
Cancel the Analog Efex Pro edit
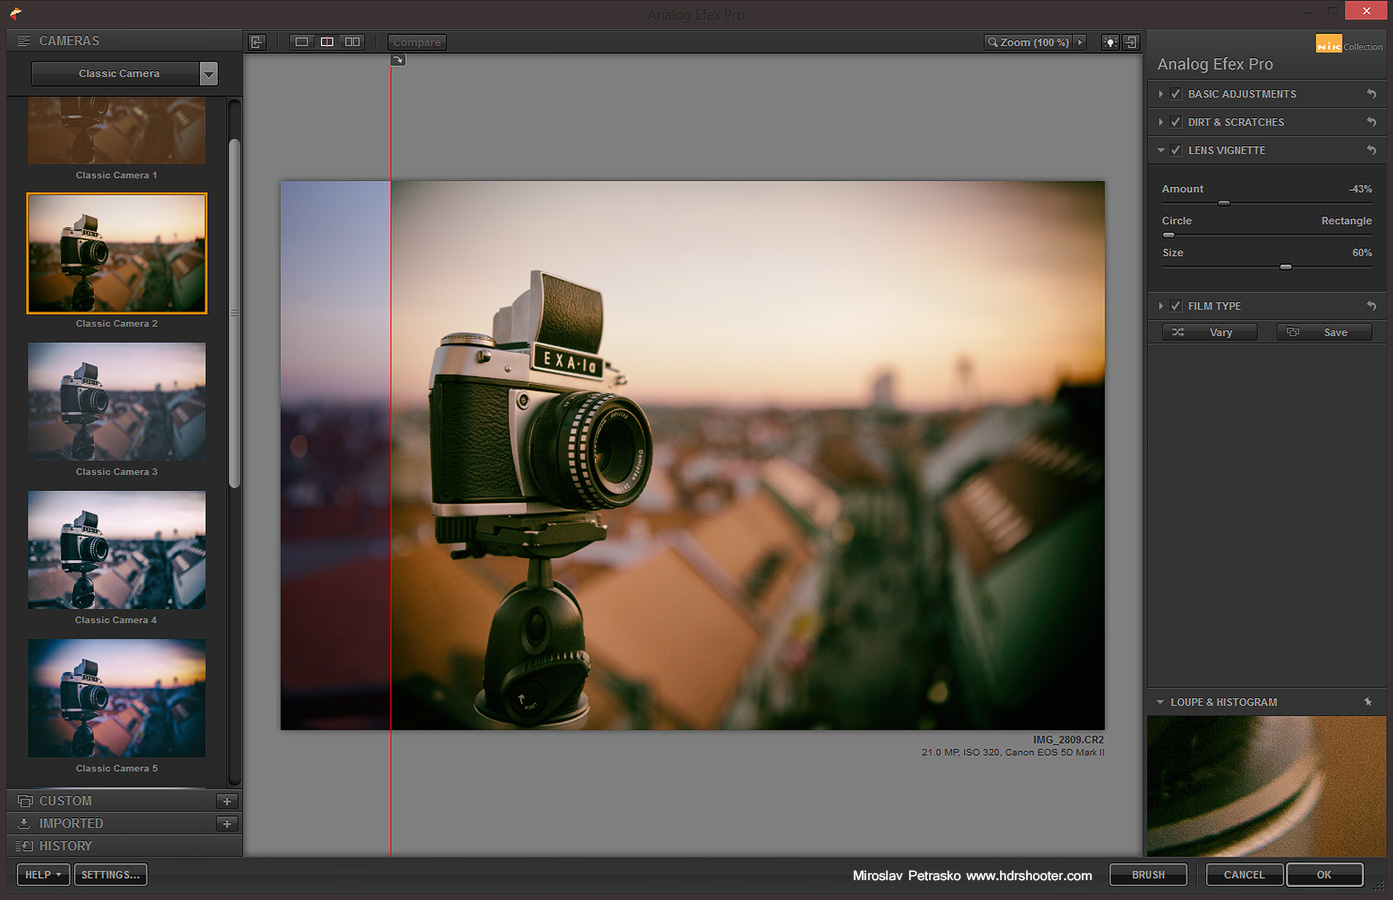pyautogui.click(x=1244, y=875)
